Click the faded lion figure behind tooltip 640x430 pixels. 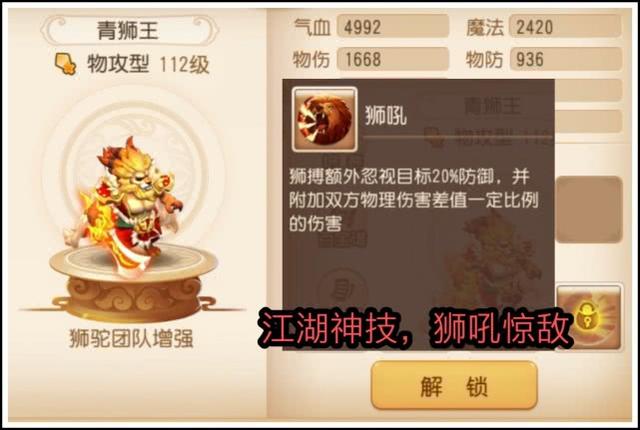[x=494, y=253]
